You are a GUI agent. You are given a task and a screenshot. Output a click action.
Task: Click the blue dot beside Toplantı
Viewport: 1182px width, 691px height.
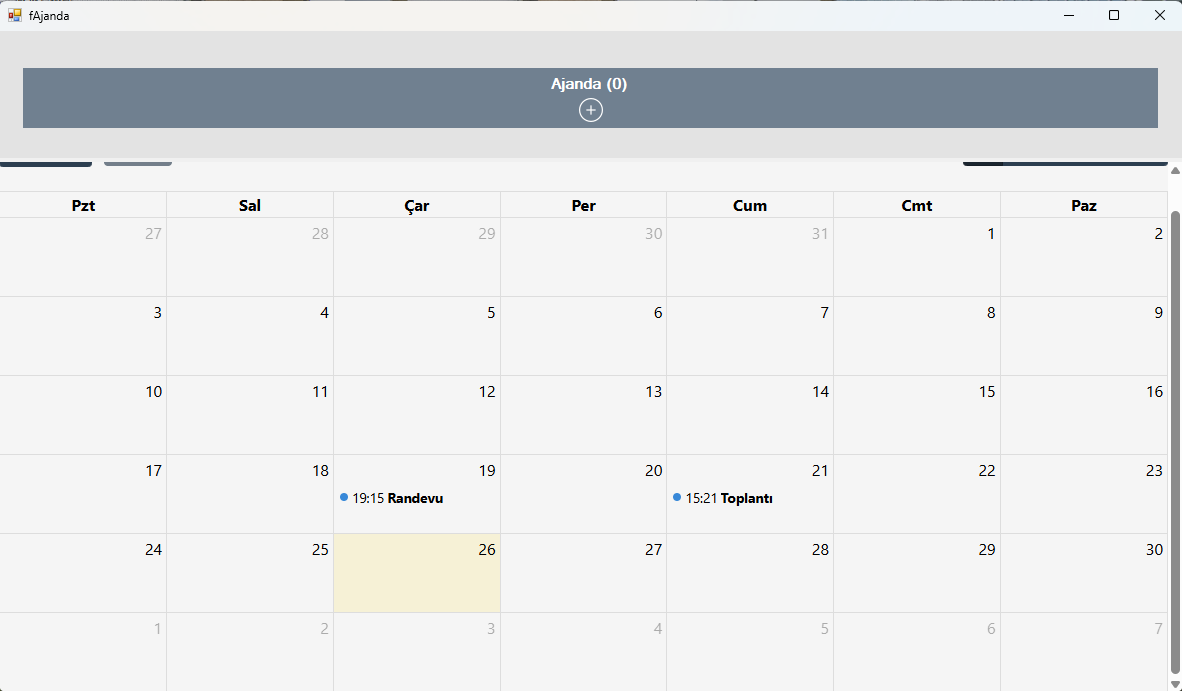[677, 497]
